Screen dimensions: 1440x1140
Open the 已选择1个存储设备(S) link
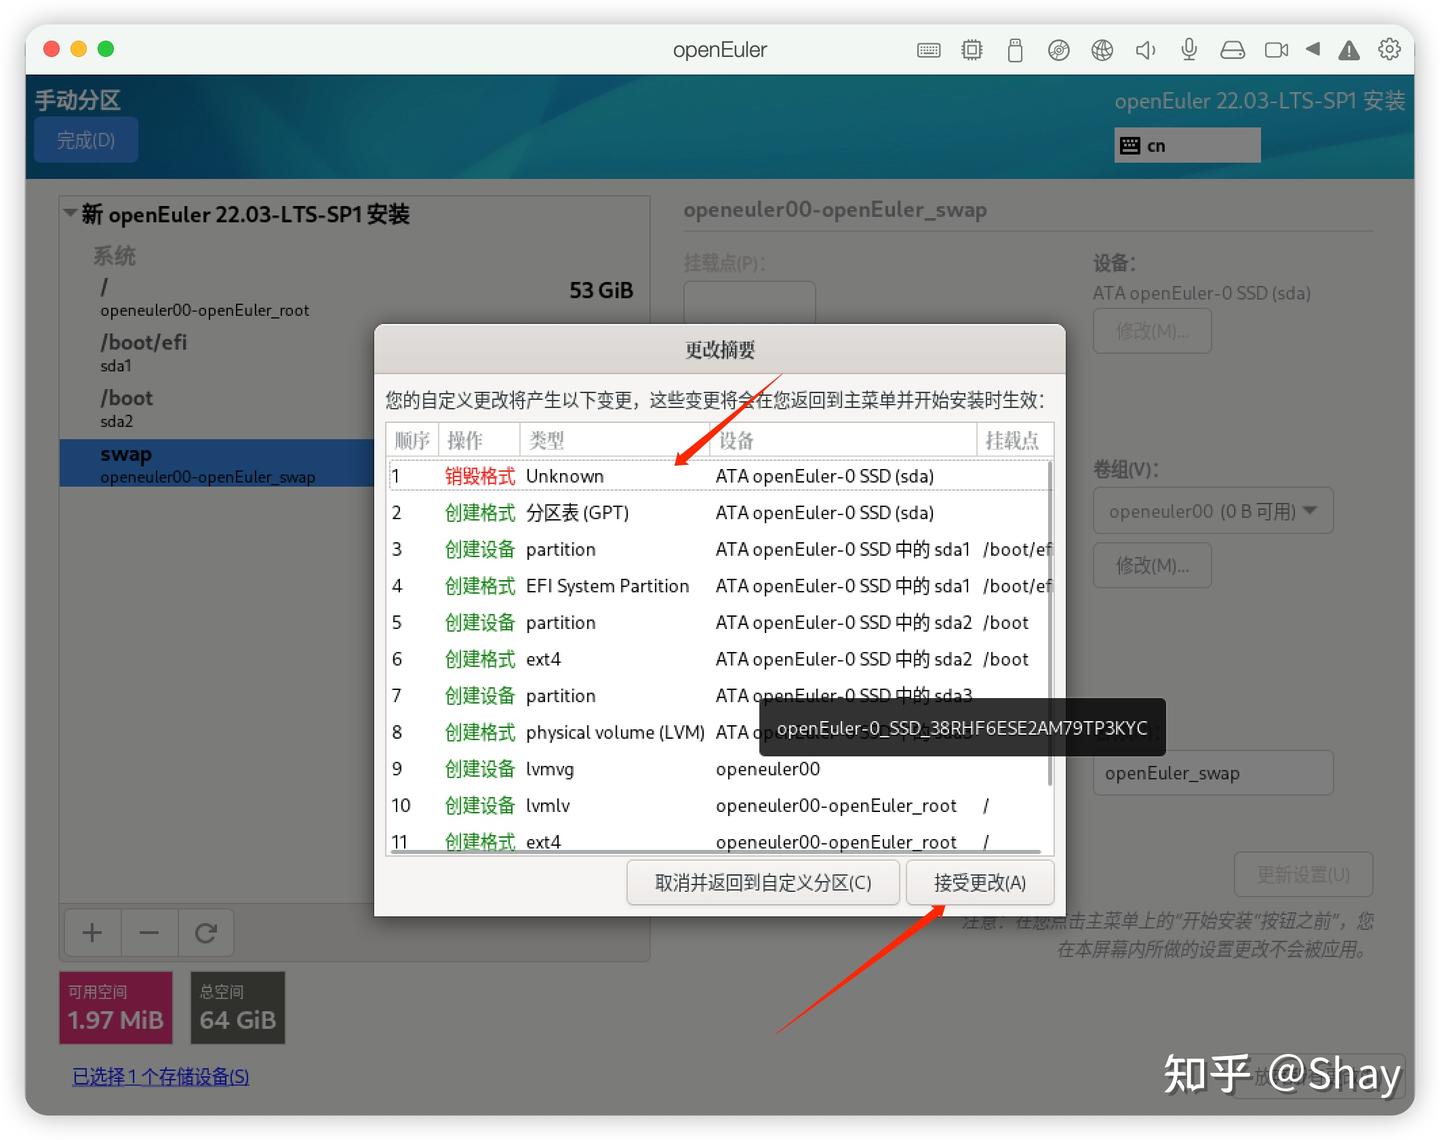coord(159,1077)
